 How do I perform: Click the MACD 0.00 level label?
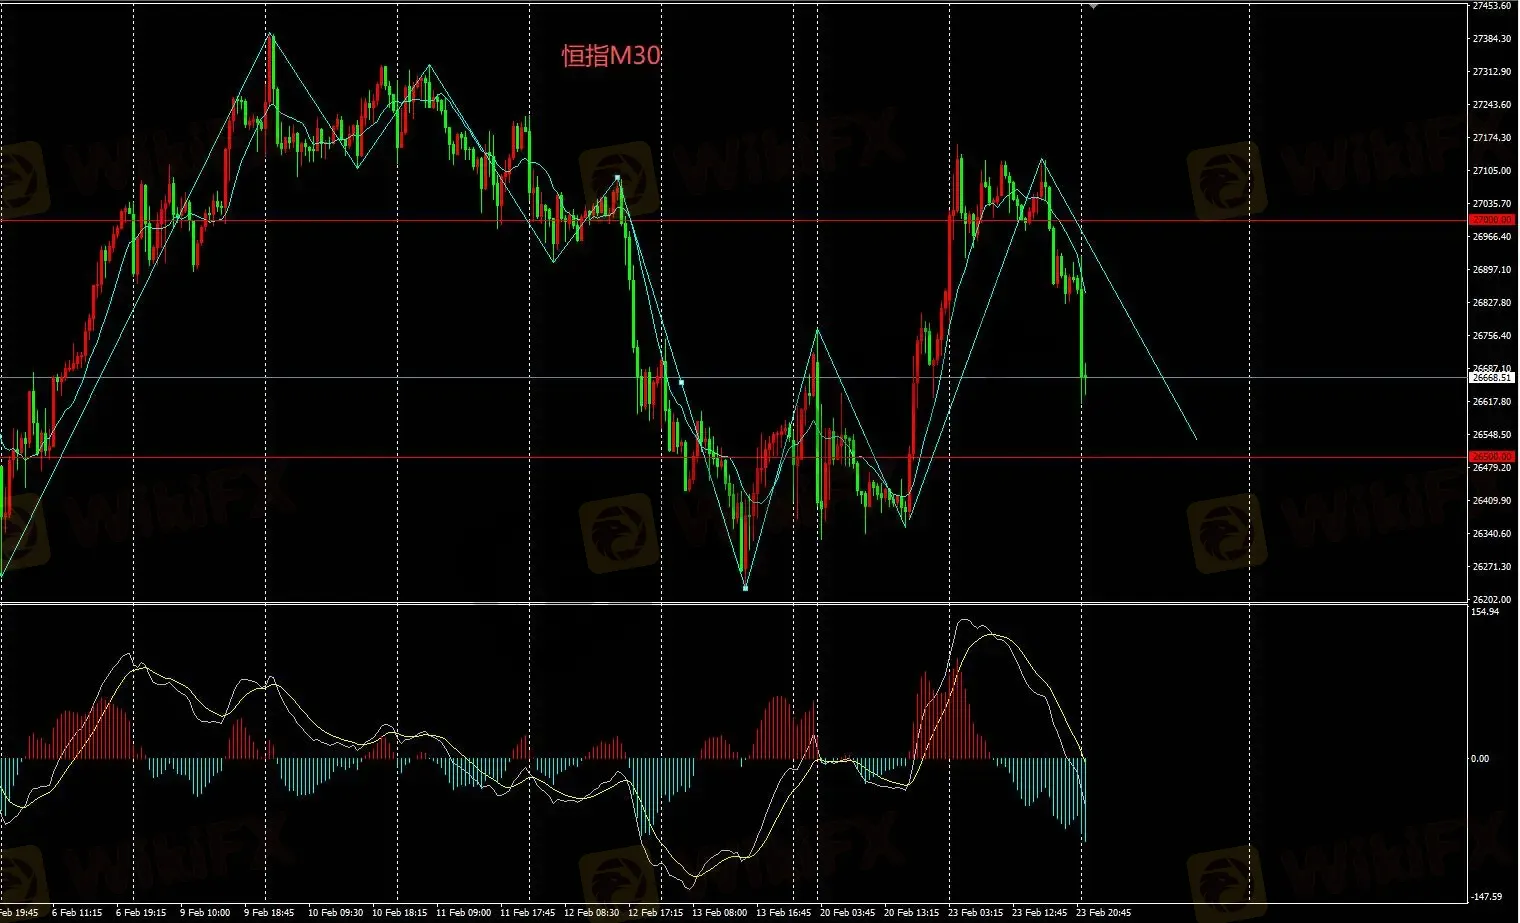1479,759
